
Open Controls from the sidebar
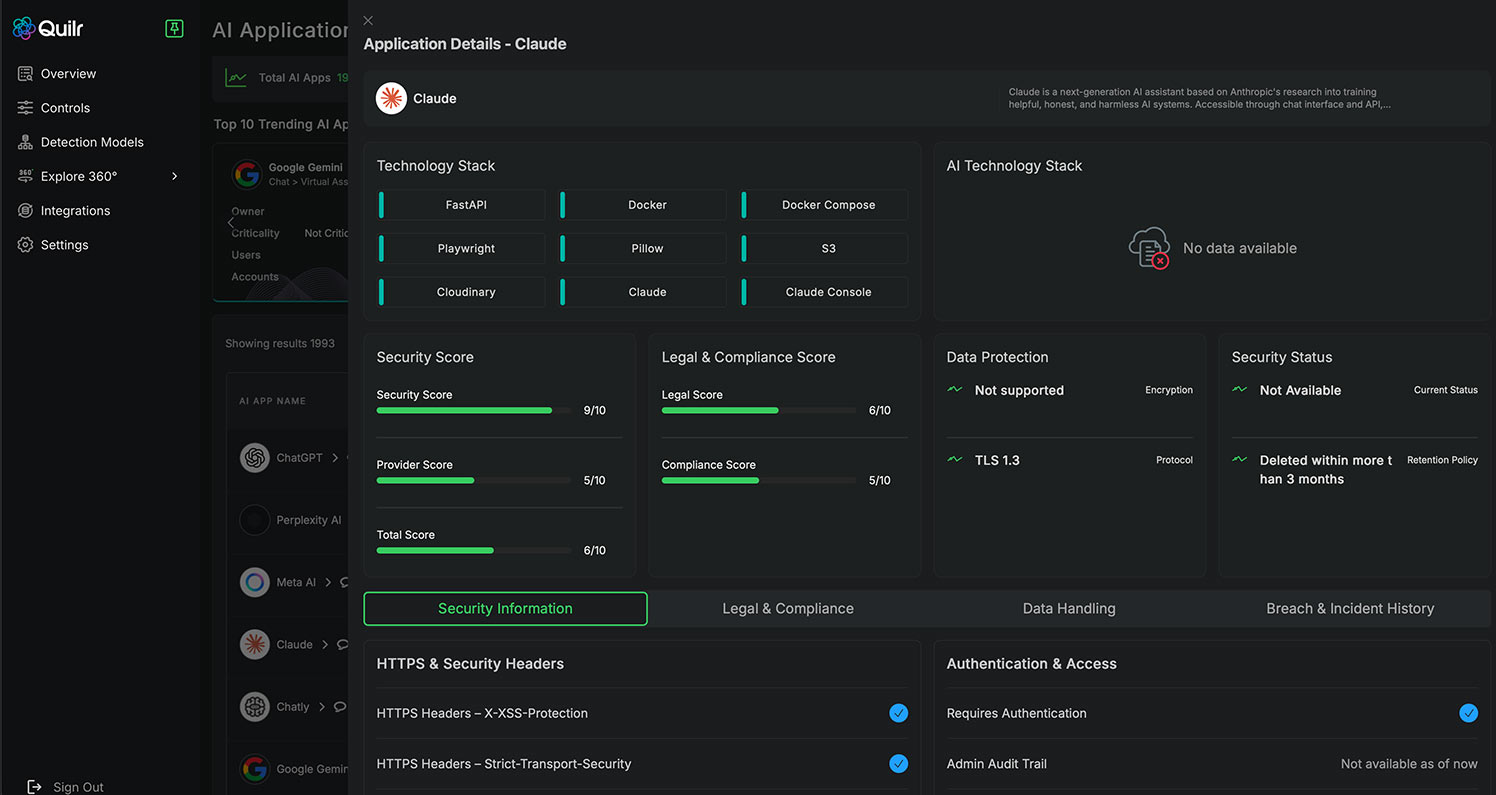(65, 108)
